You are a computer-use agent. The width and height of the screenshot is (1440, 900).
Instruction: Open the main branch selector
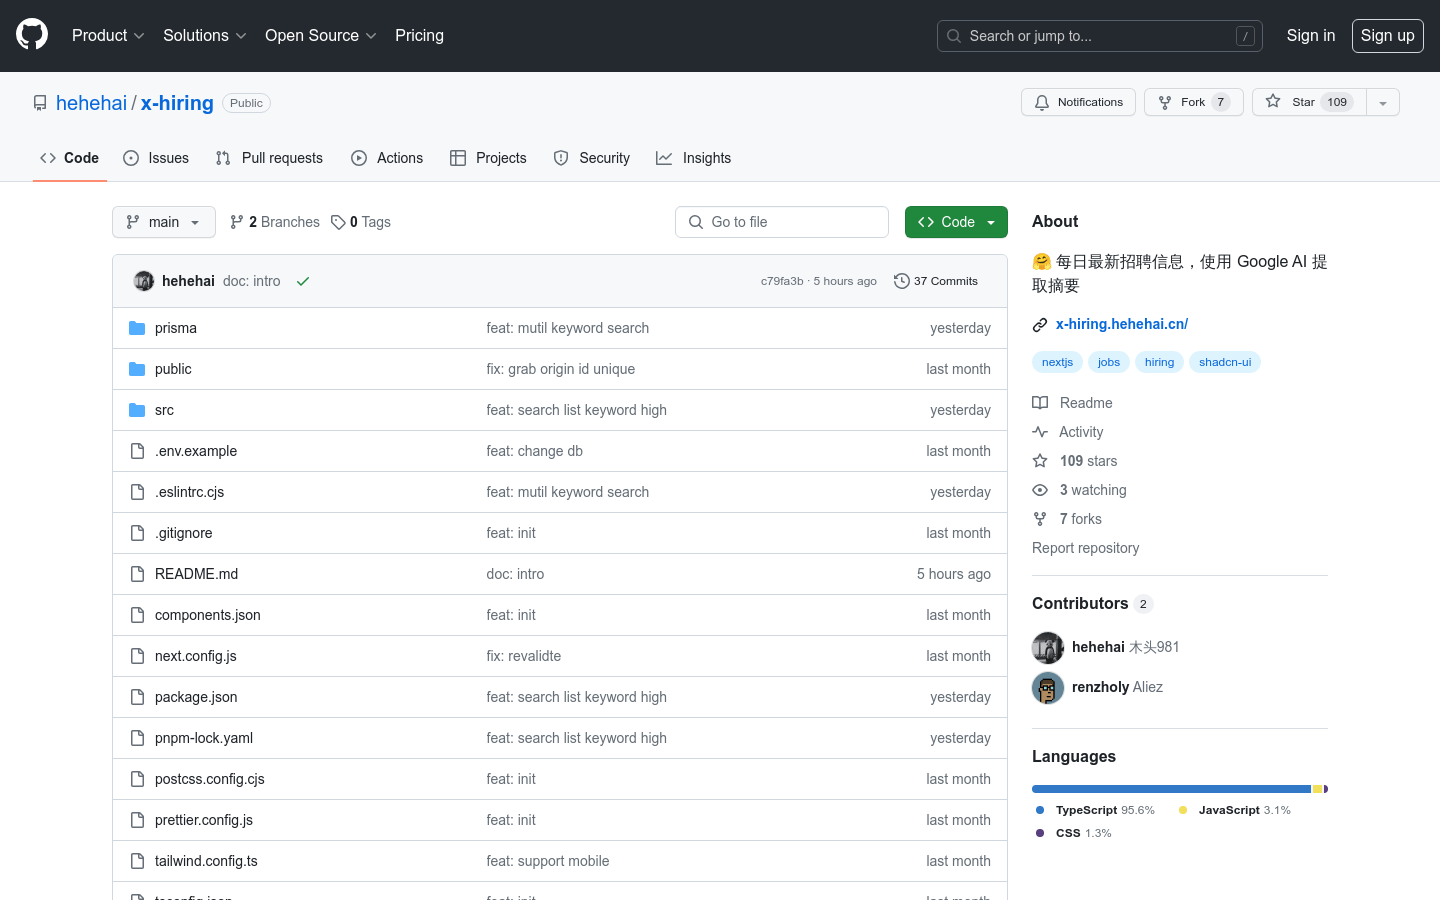(x=164, y=222)
